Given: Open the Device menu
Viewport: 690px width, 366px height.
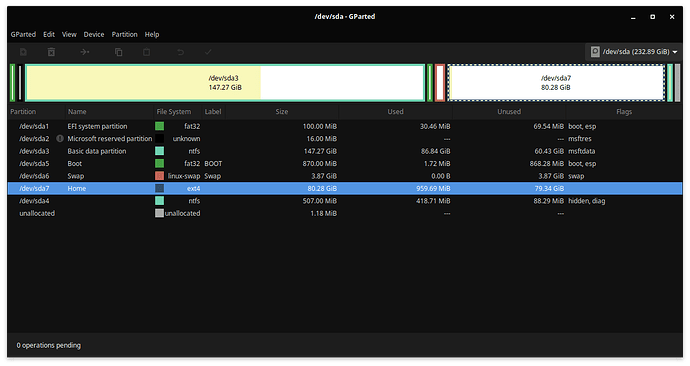Looking at the screenshot, I should click(x=94, y=34).
